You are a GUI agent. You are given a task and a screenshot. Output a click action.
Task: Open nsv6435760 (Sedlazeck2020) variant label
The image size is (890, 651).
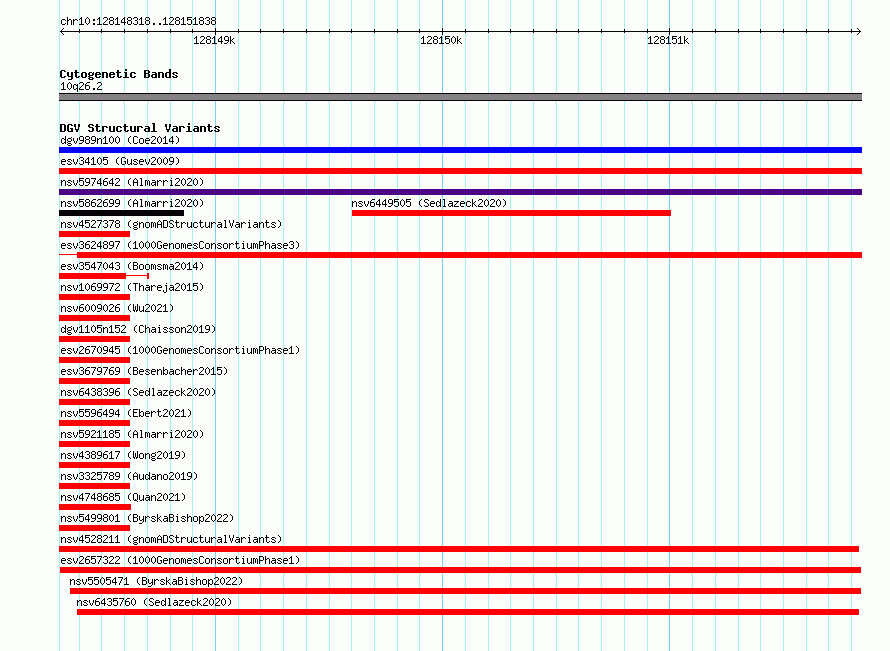[154, 602]
